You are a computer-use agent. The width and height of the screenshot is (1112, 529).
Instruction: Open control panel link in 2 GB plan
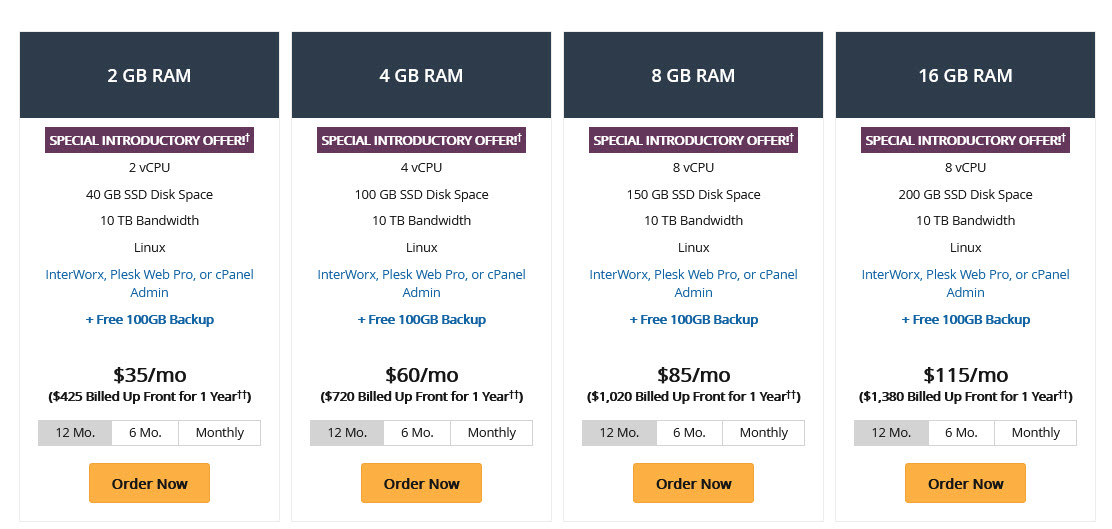tap(150, 283)
